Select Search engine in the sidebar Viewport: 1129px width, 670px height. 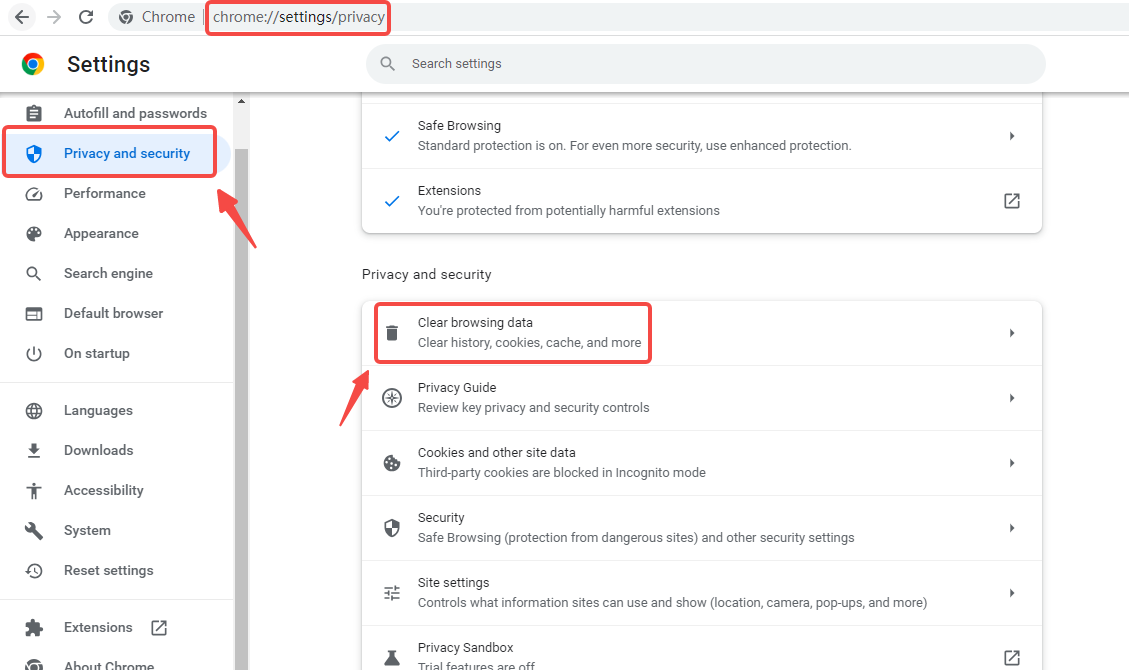click(x=108, y=273)
